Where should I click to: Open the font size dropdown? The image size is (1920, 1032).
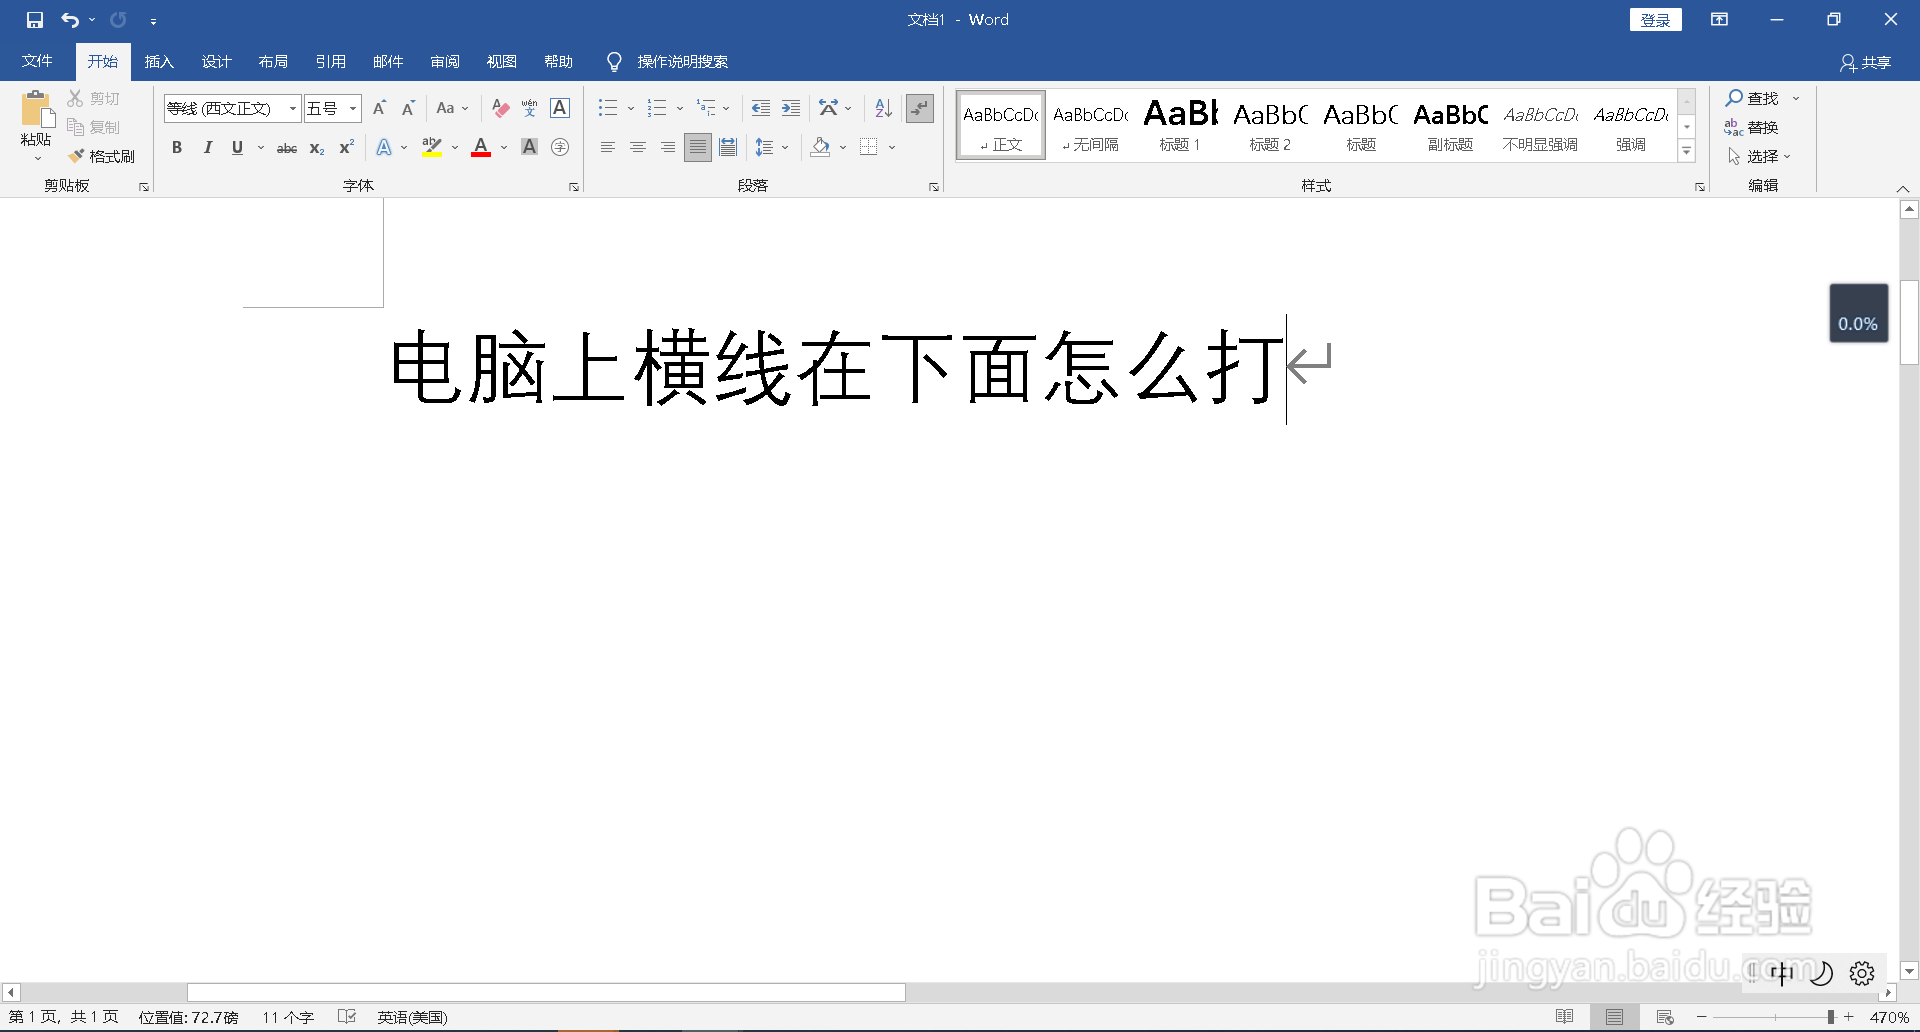[x=352, y=108]
